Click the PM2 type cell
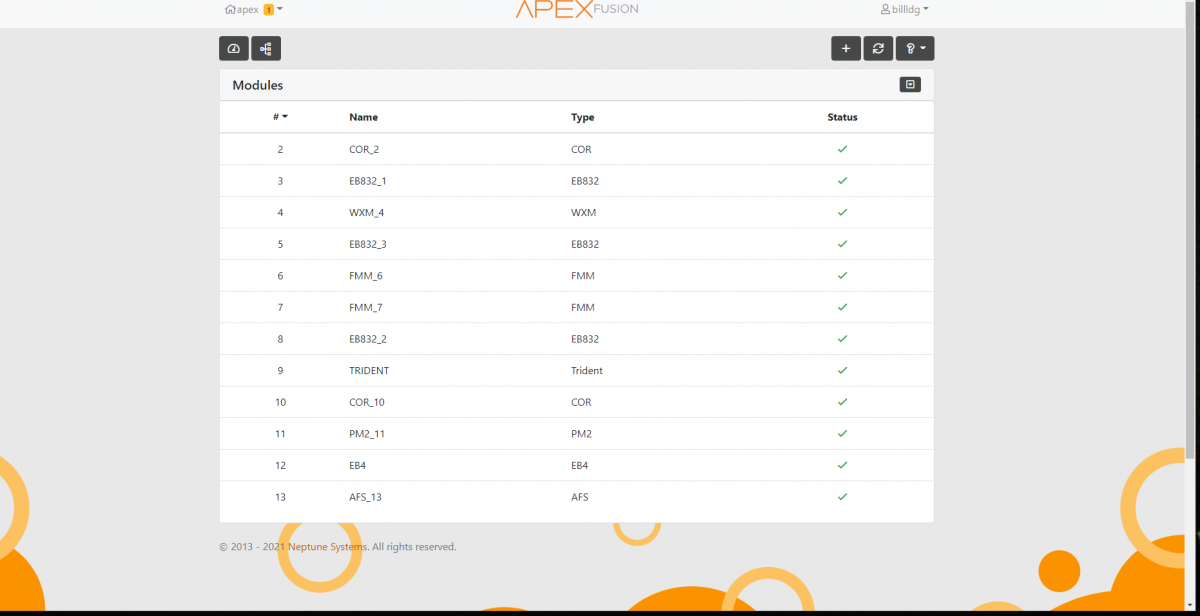 pos(581,434)
